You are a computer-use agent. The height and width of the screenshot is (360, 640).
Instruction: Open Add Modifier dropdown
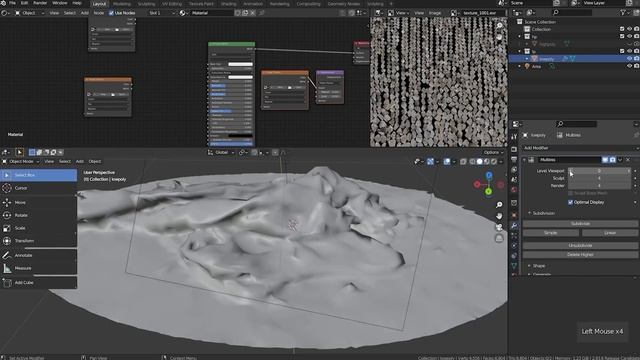(580, 148)
